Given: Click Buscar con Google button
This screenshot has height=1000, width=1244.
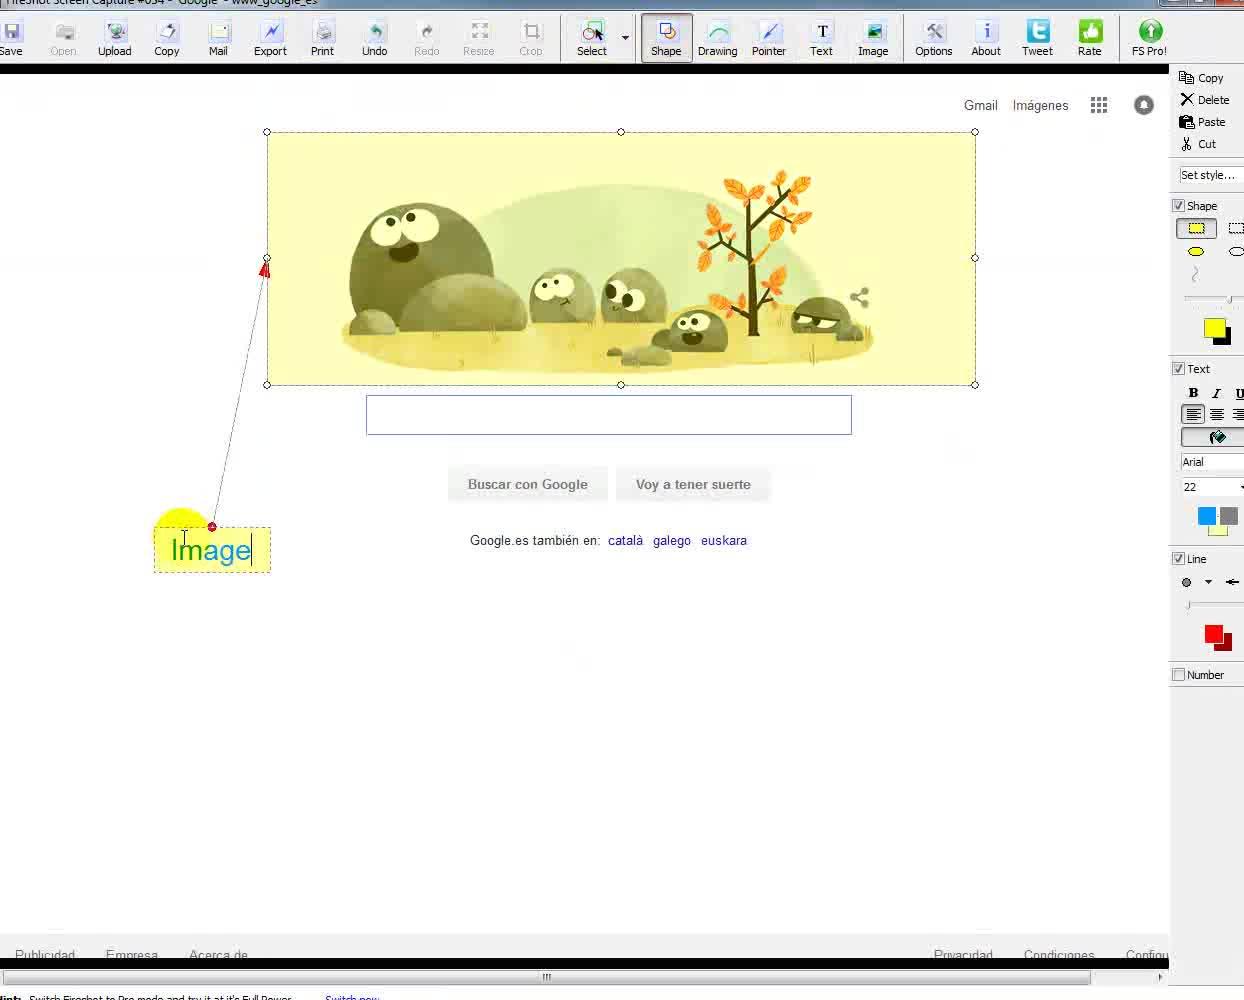Looking at the screenshot, I should 528,484.
